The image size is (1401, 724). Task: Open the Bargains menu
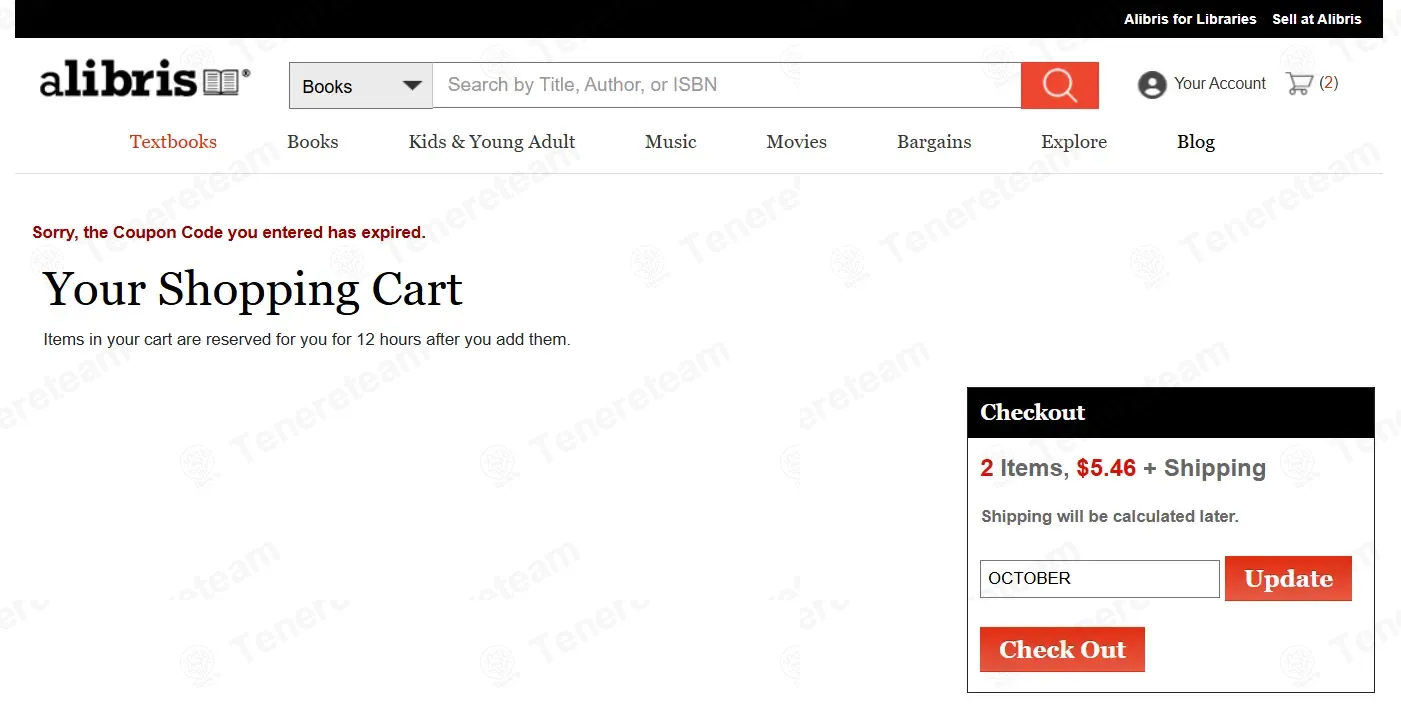pos(934,142)
